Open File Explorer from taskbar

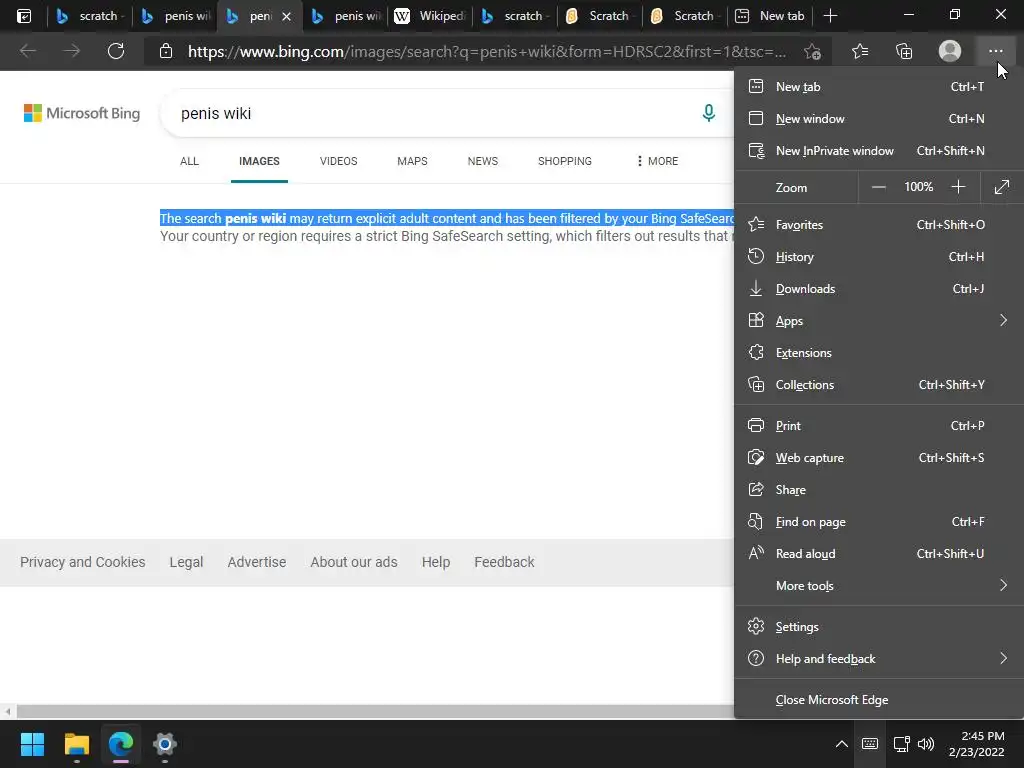(76, 744)
